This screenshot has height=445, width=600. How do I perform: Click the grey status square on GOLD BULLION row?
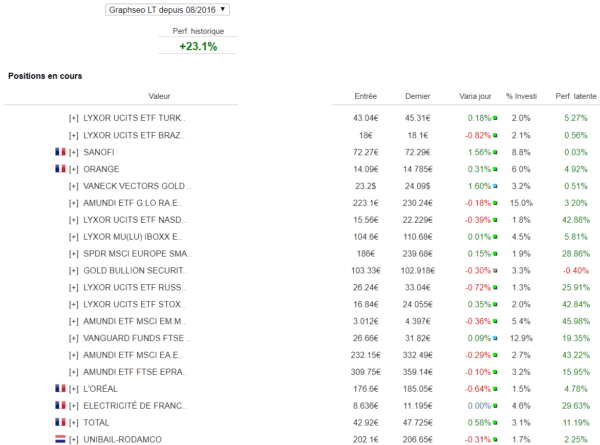point(495,271)
